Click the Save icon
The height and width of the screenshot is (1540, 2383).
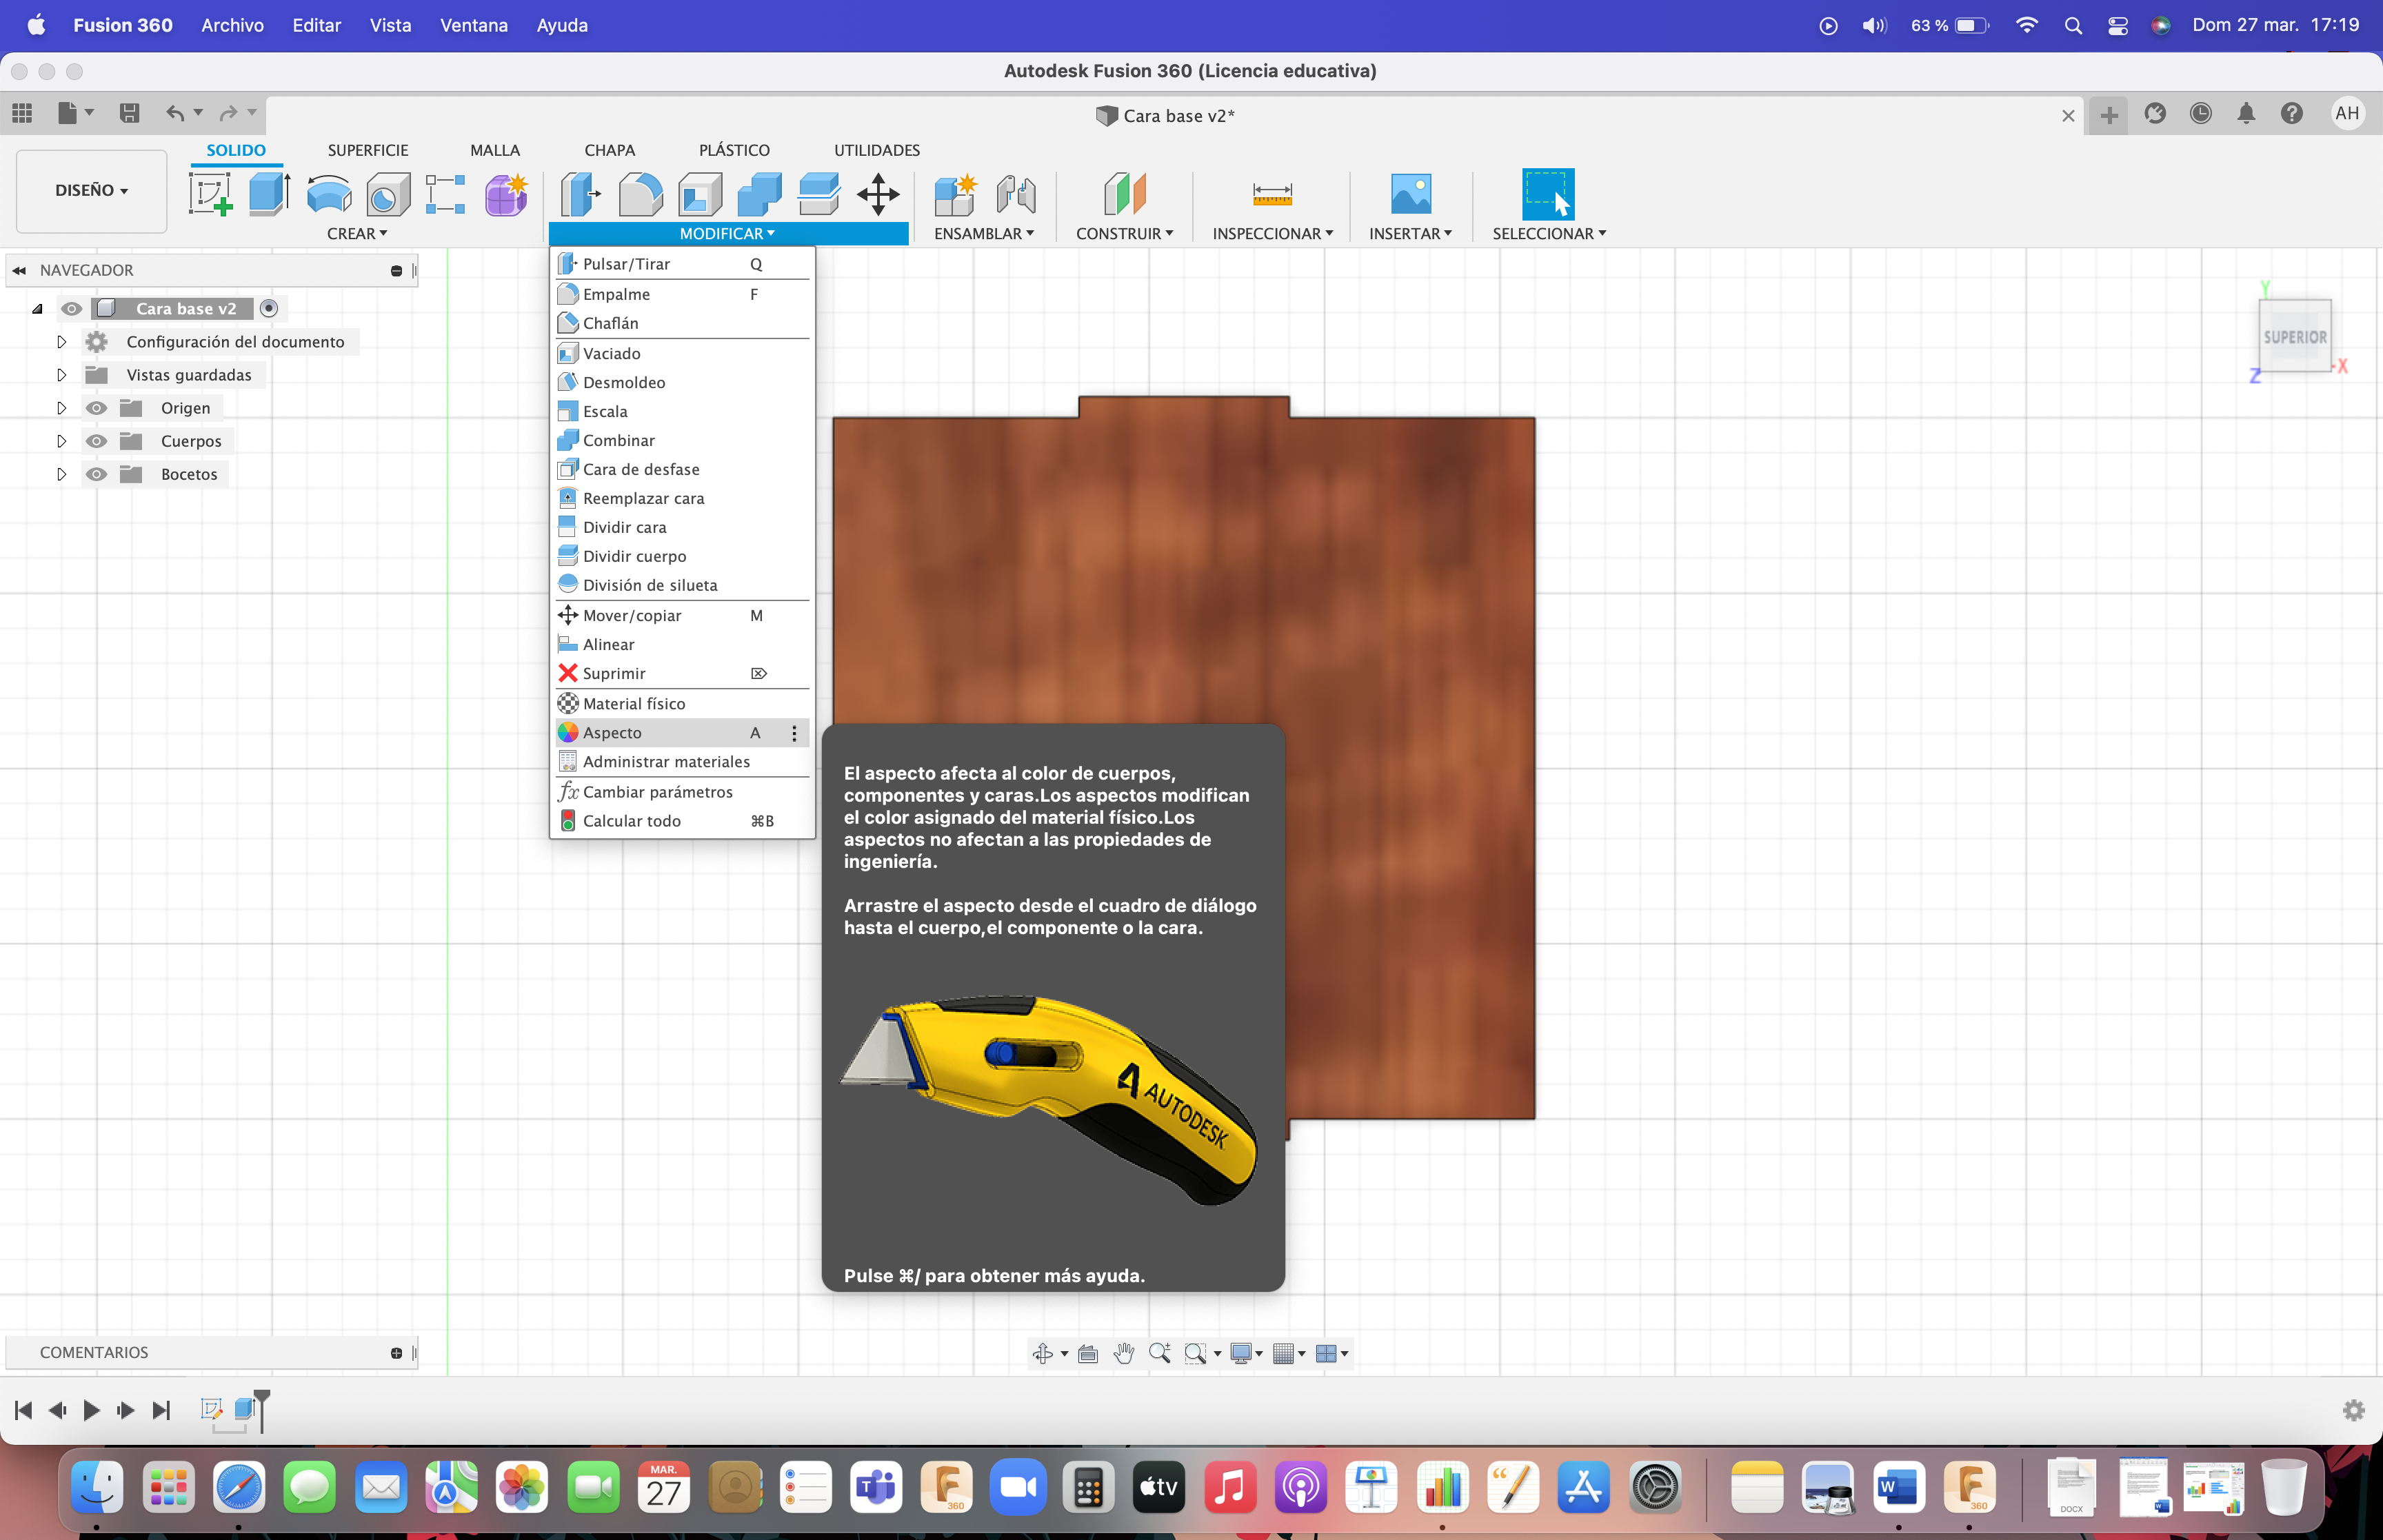click(x=129, y=113)
